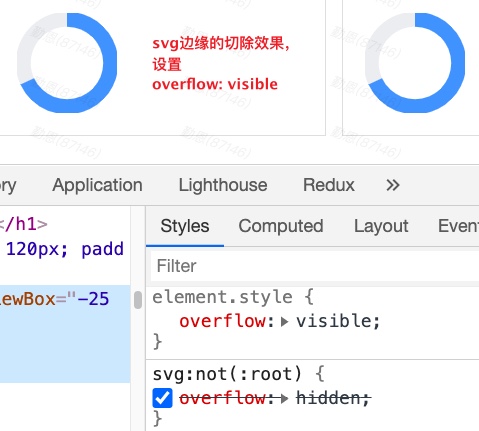
Task: Select the Styles pane tab
Action: 185,226
